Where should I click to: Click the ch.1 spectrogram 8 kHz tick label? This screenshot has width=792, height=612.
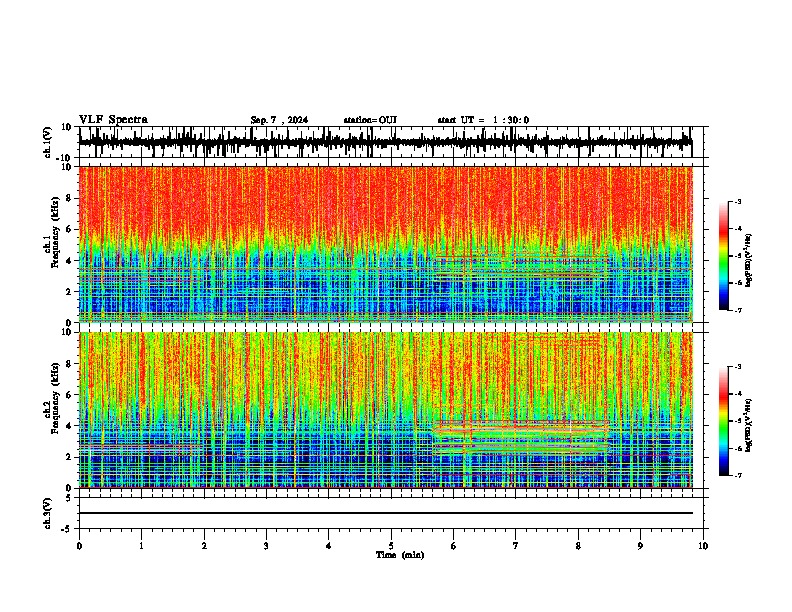coord(69,198)
